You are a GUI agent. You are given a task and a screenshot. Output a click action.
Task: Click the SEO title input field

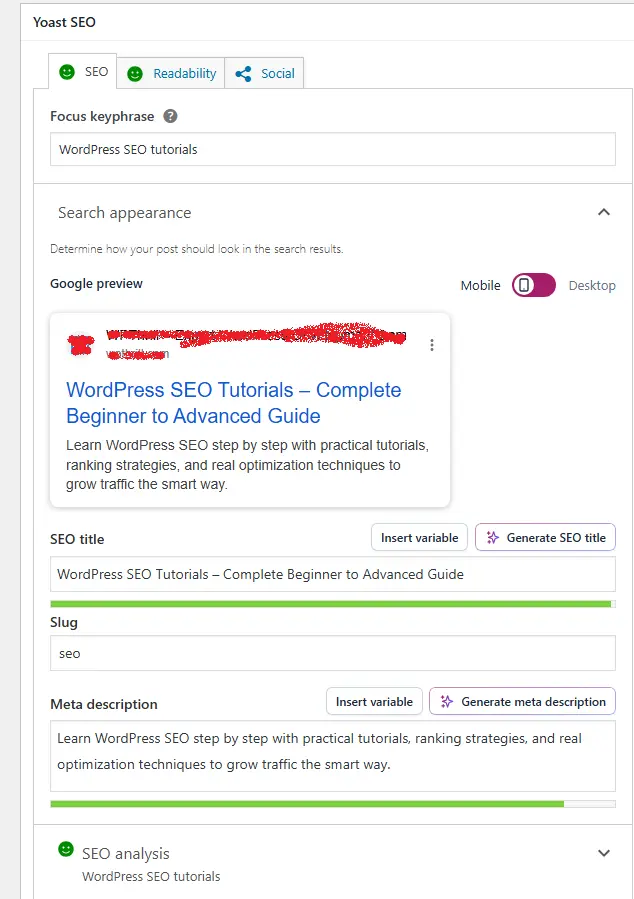point(332,574)
